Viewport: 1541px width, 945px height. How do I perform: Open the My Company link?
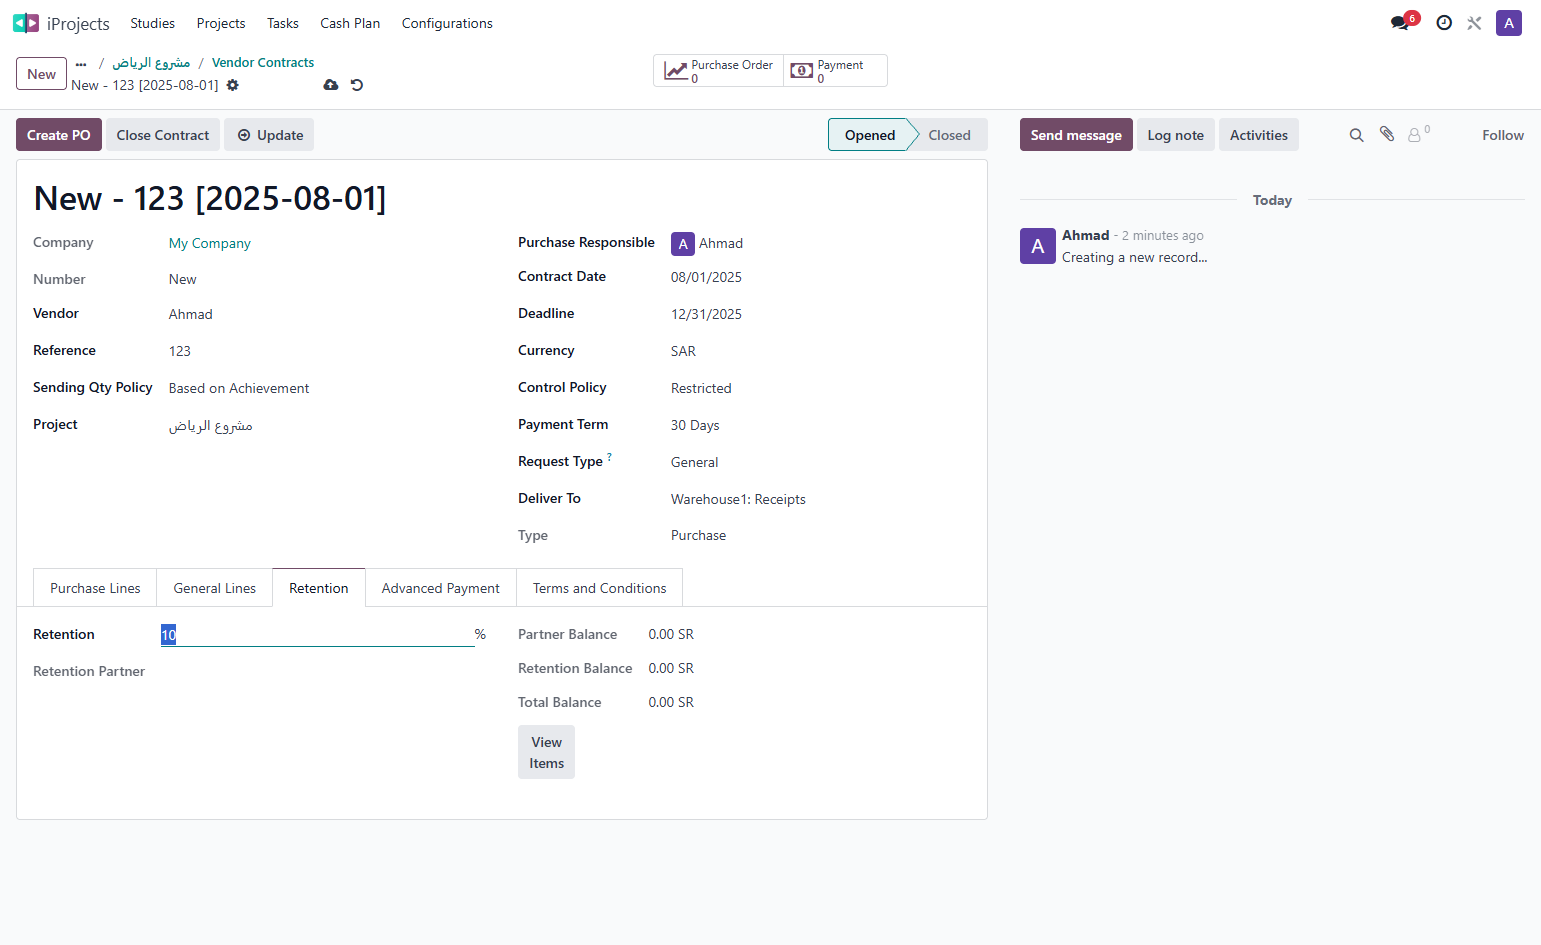click(210, 243)
